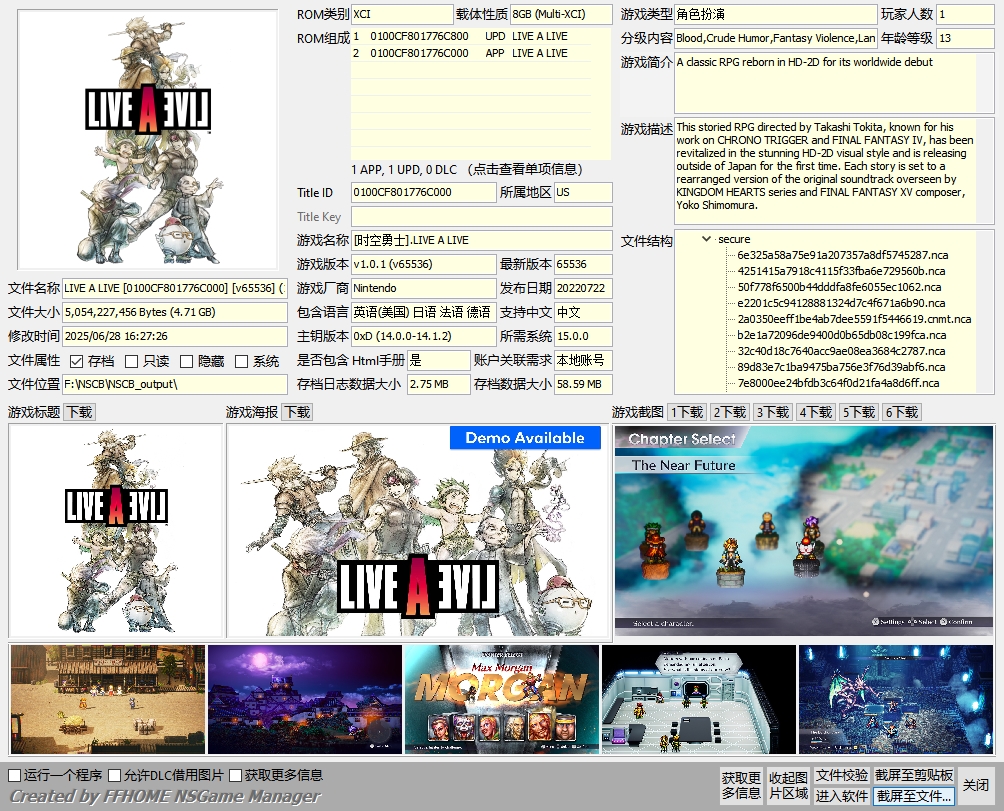Click the 获取更多信息 button at bottom right
This screenshot has height=811, width=1004.
pos(741,785)
